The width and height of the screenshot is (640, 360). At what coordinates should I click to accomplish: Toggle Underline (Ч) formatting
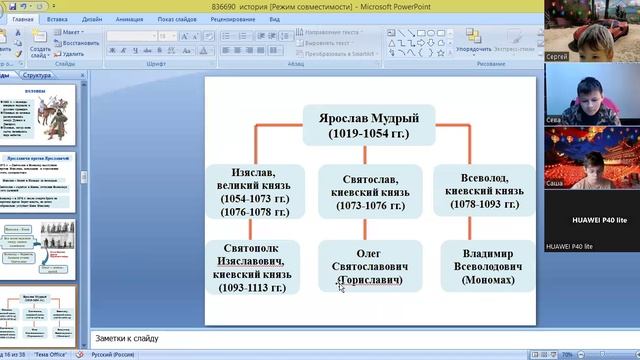(x=136, y=51)
